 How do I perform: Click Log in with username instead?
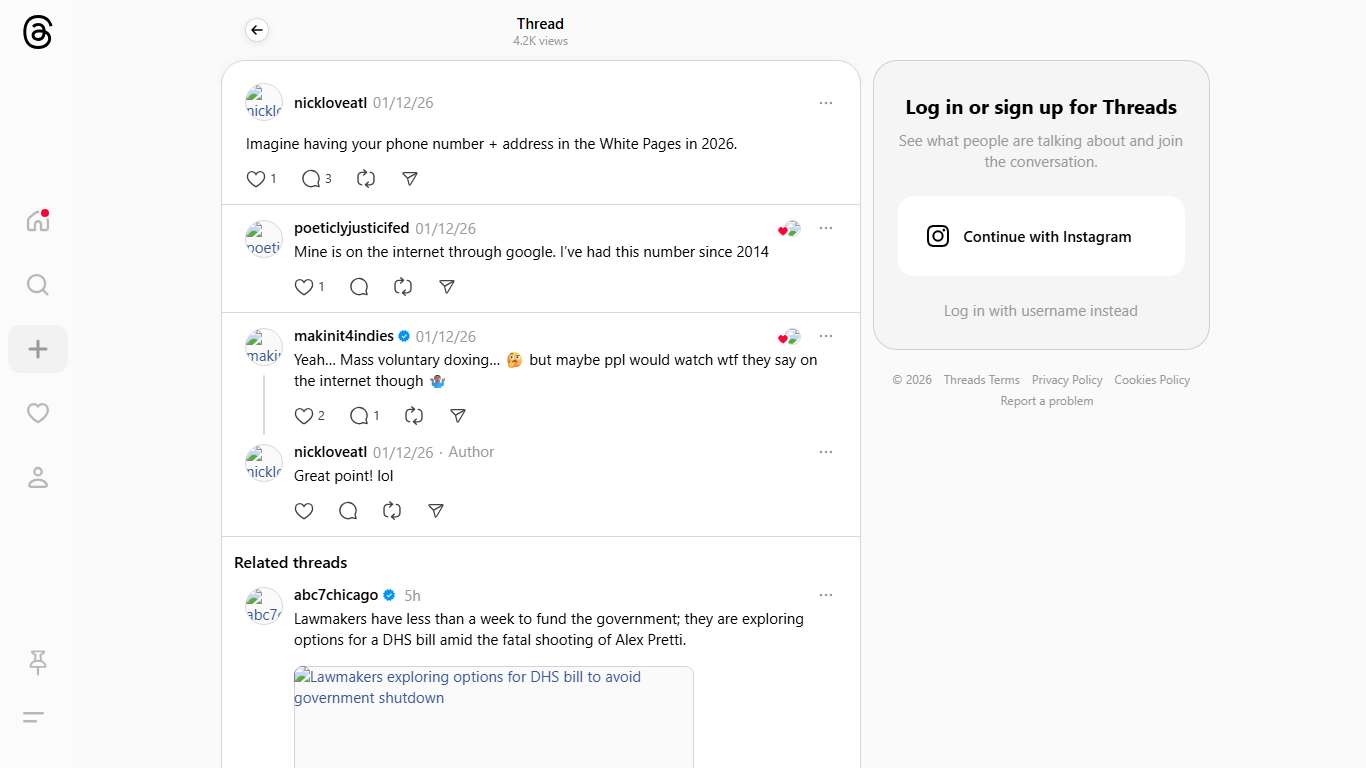tap(1040, 311)
